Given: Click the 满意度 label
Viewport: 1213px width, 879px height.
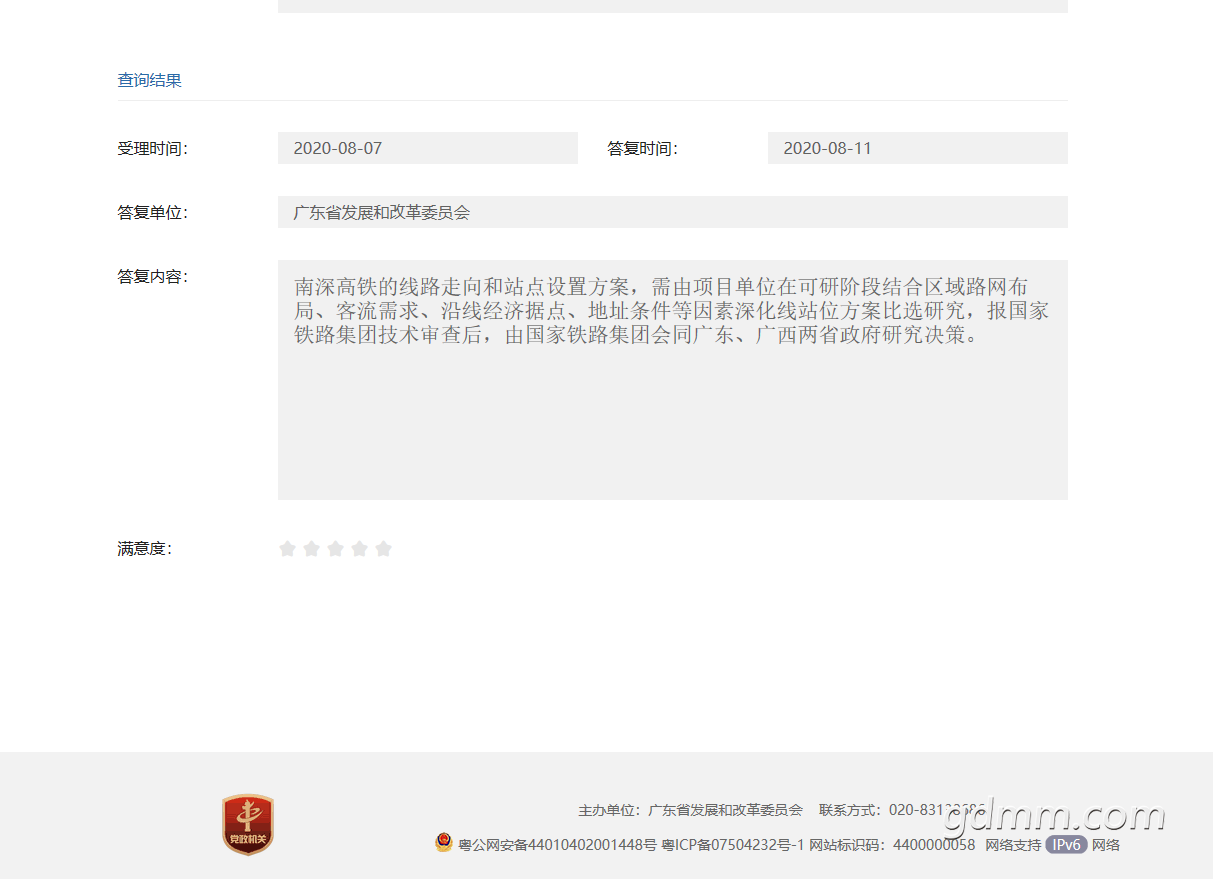Looking at the screenshot, I should click(x=144, y=549).
